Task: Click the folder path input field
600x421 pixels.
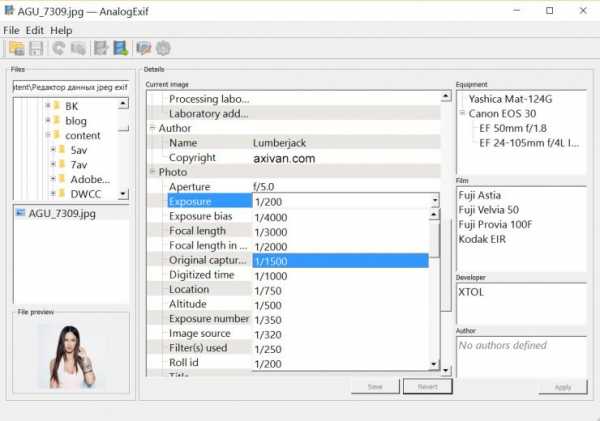Action: pyautogui.click(x=71, y=87)
